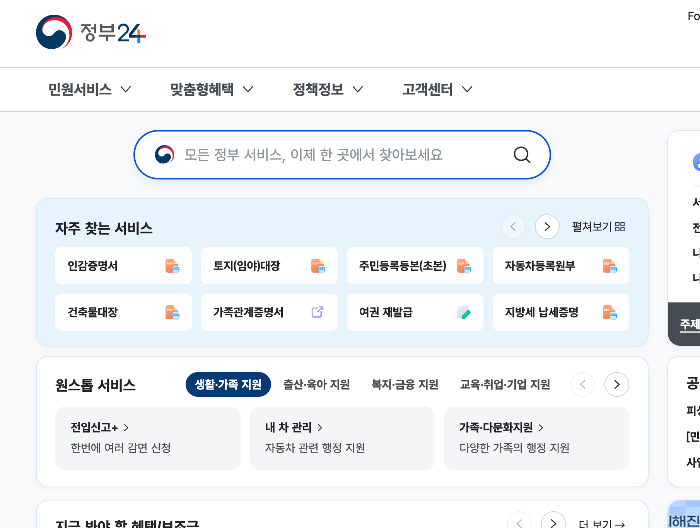Click the grid icon beside 펼쳐보기
Image resolution: width=700 pixels, height=528 pixels.
(x=620, y=227)
